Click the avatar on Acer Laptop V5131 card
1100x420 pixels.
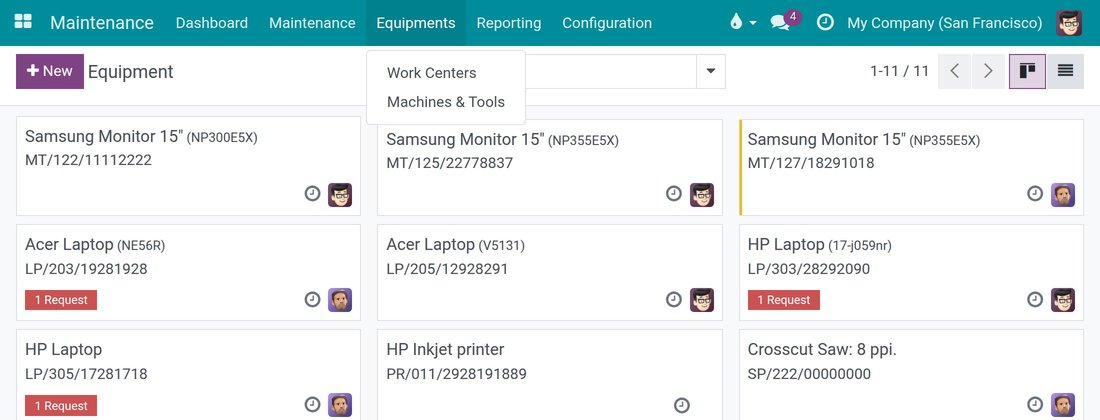pos(702,299)
